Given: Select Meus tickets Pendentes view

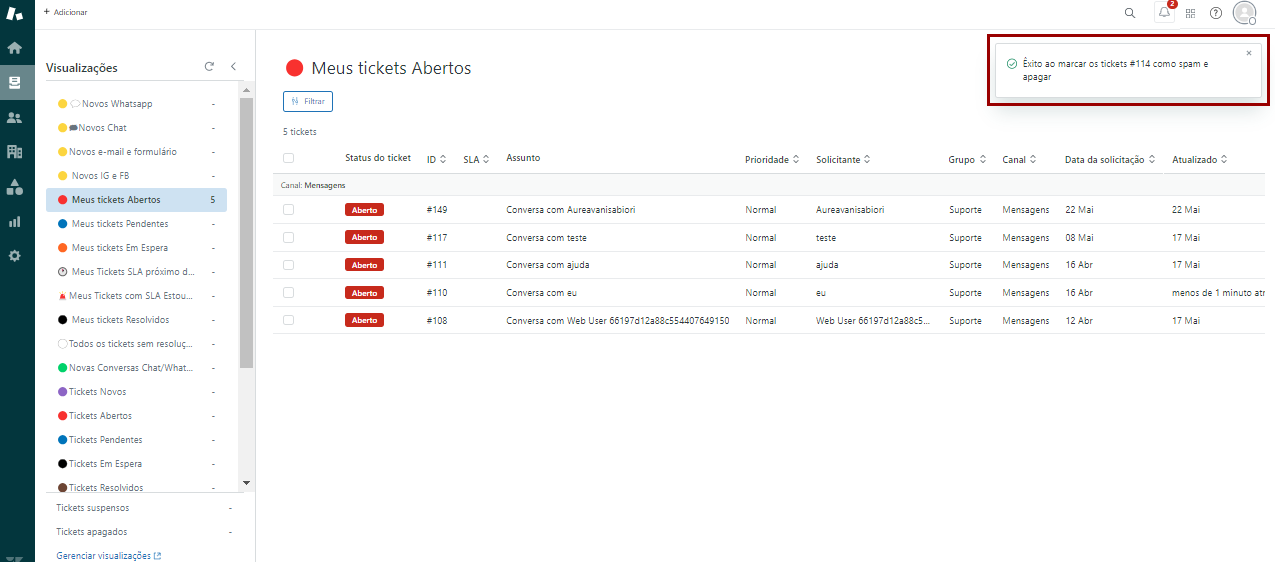Looking at the screenshot, I should pos(120,224).
